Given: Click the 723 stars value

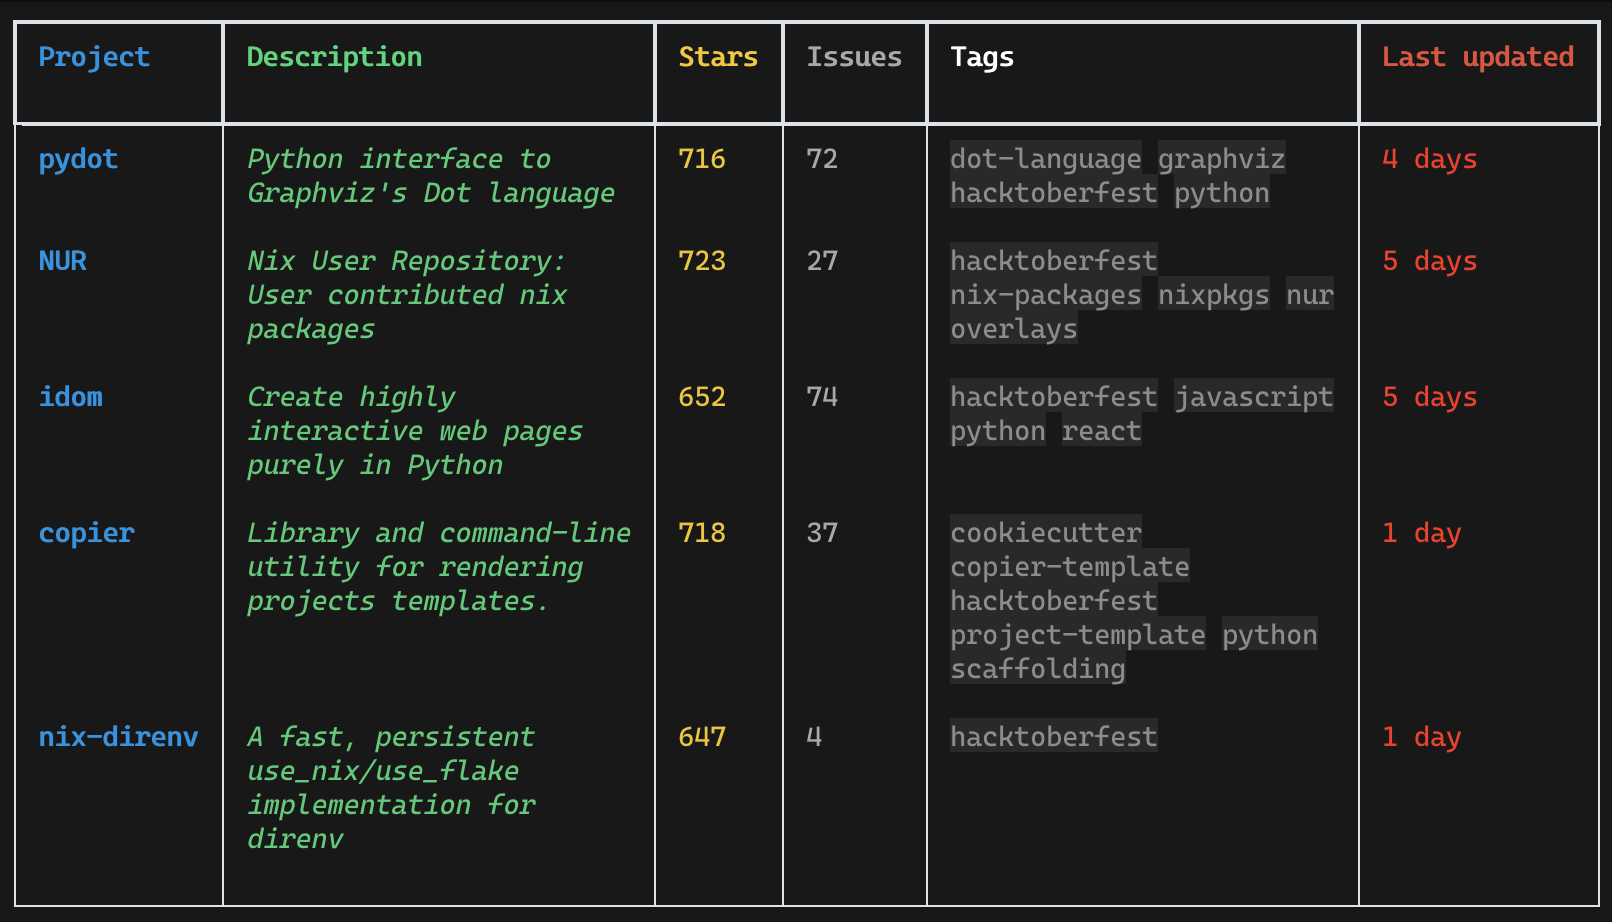Looking at the screenshot, I should click(702, 261).
